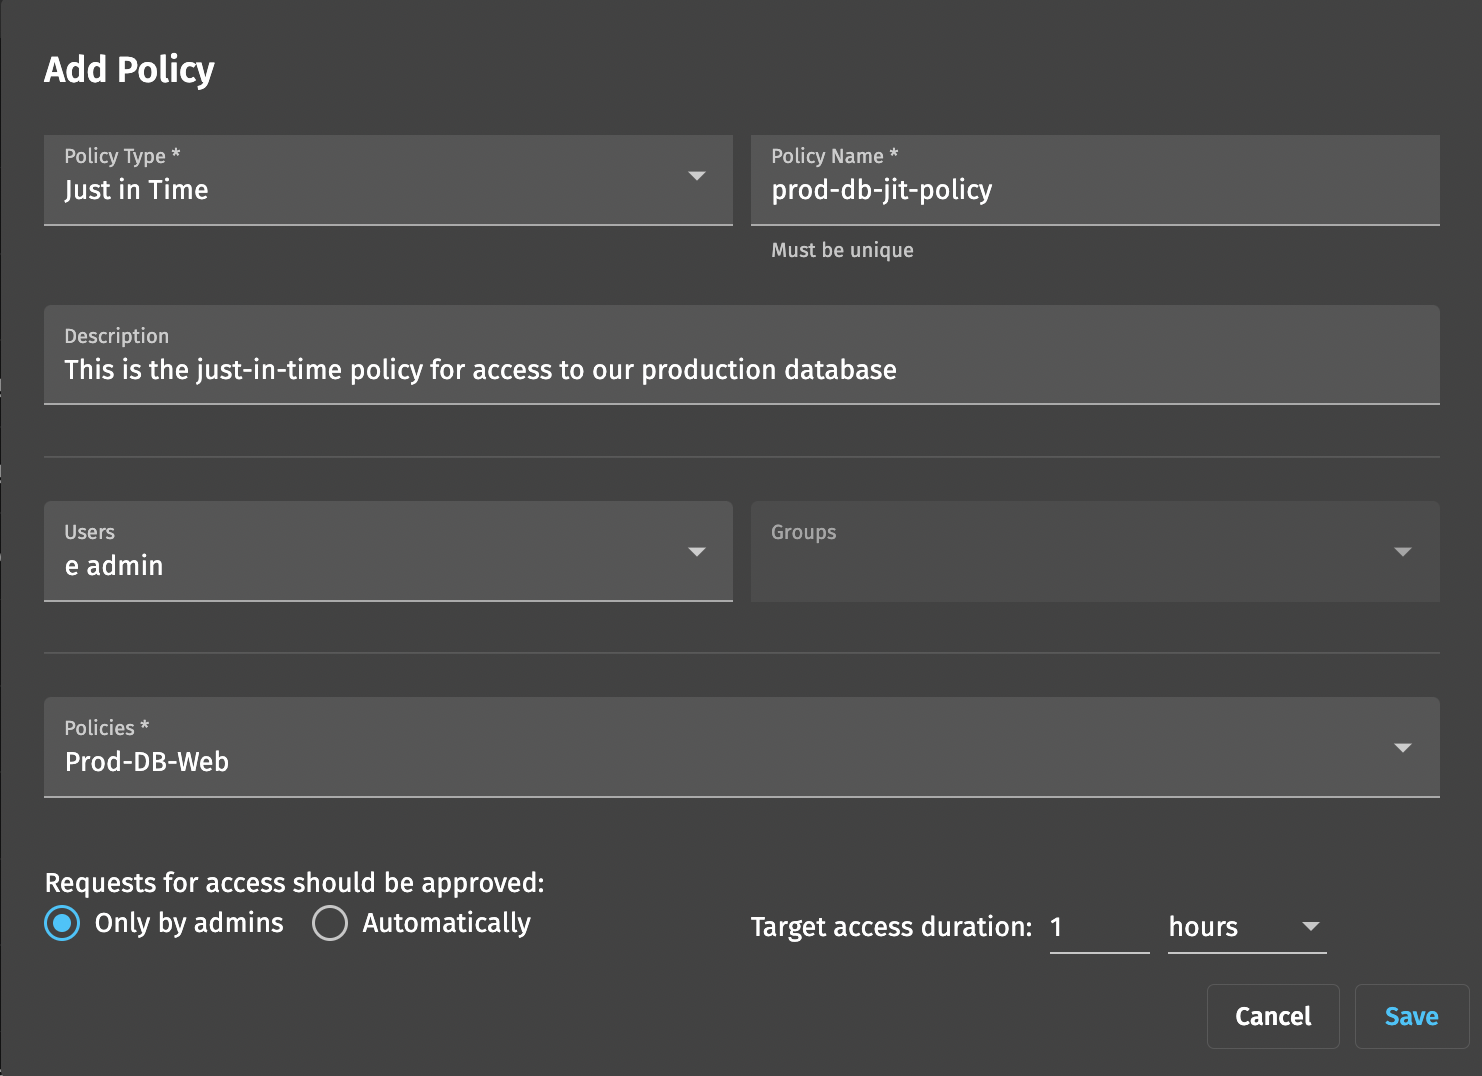Click the Policies field dropdown arrow
The width and height of the screenshot is (1482, 1076).
[1402, 748]
